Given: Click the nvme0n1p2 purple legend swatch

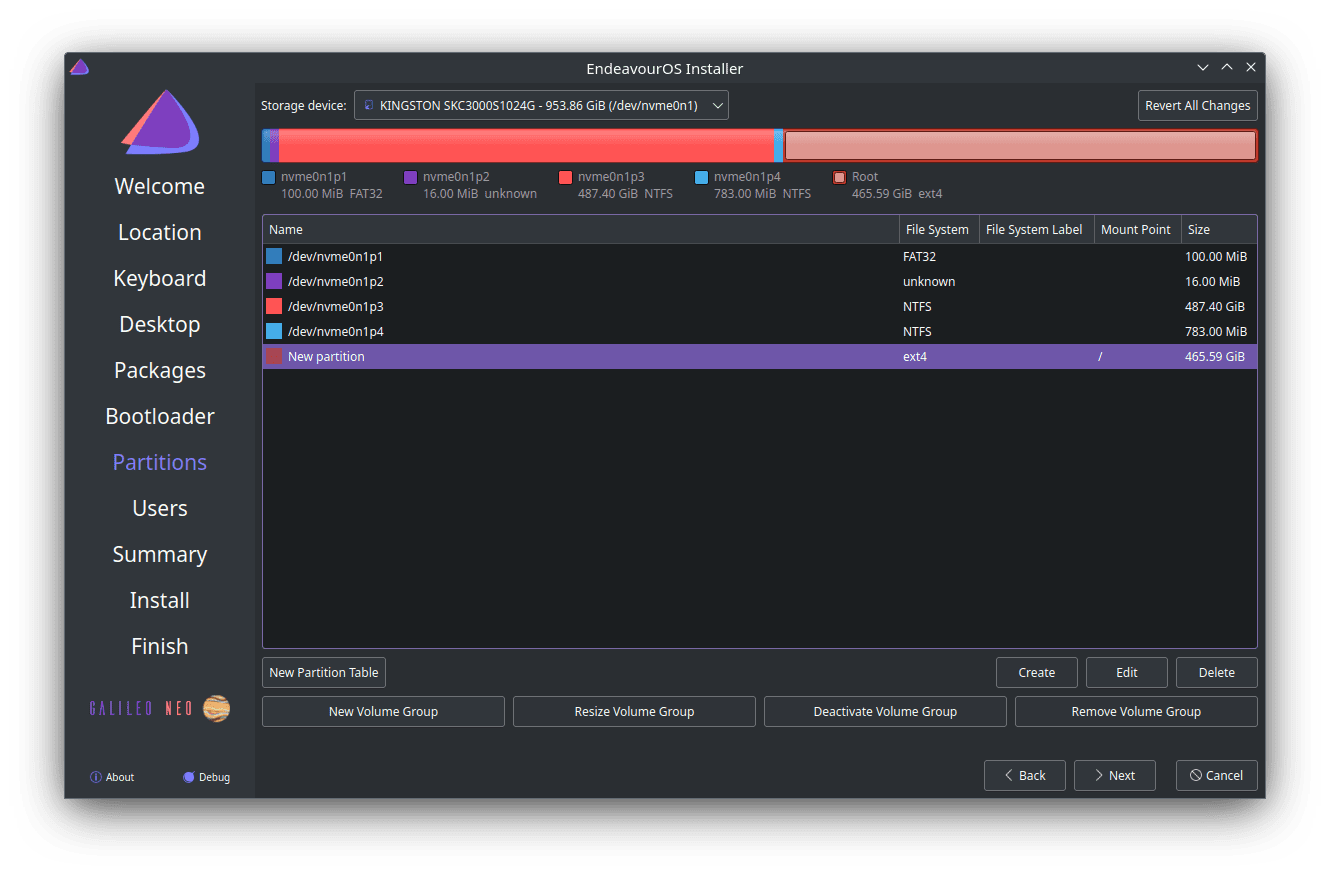Looking at the screenshot, I should [x=410, y=177].
